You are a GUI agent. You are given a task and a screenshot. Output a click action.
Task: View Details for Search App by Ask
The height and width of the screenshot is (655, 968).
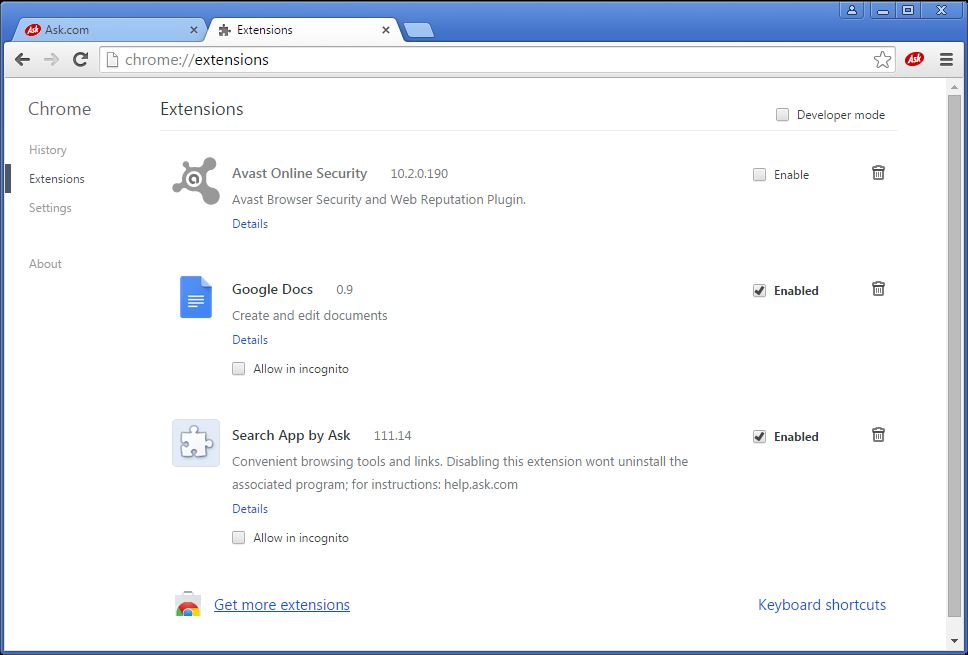click(x=250, y=509)
